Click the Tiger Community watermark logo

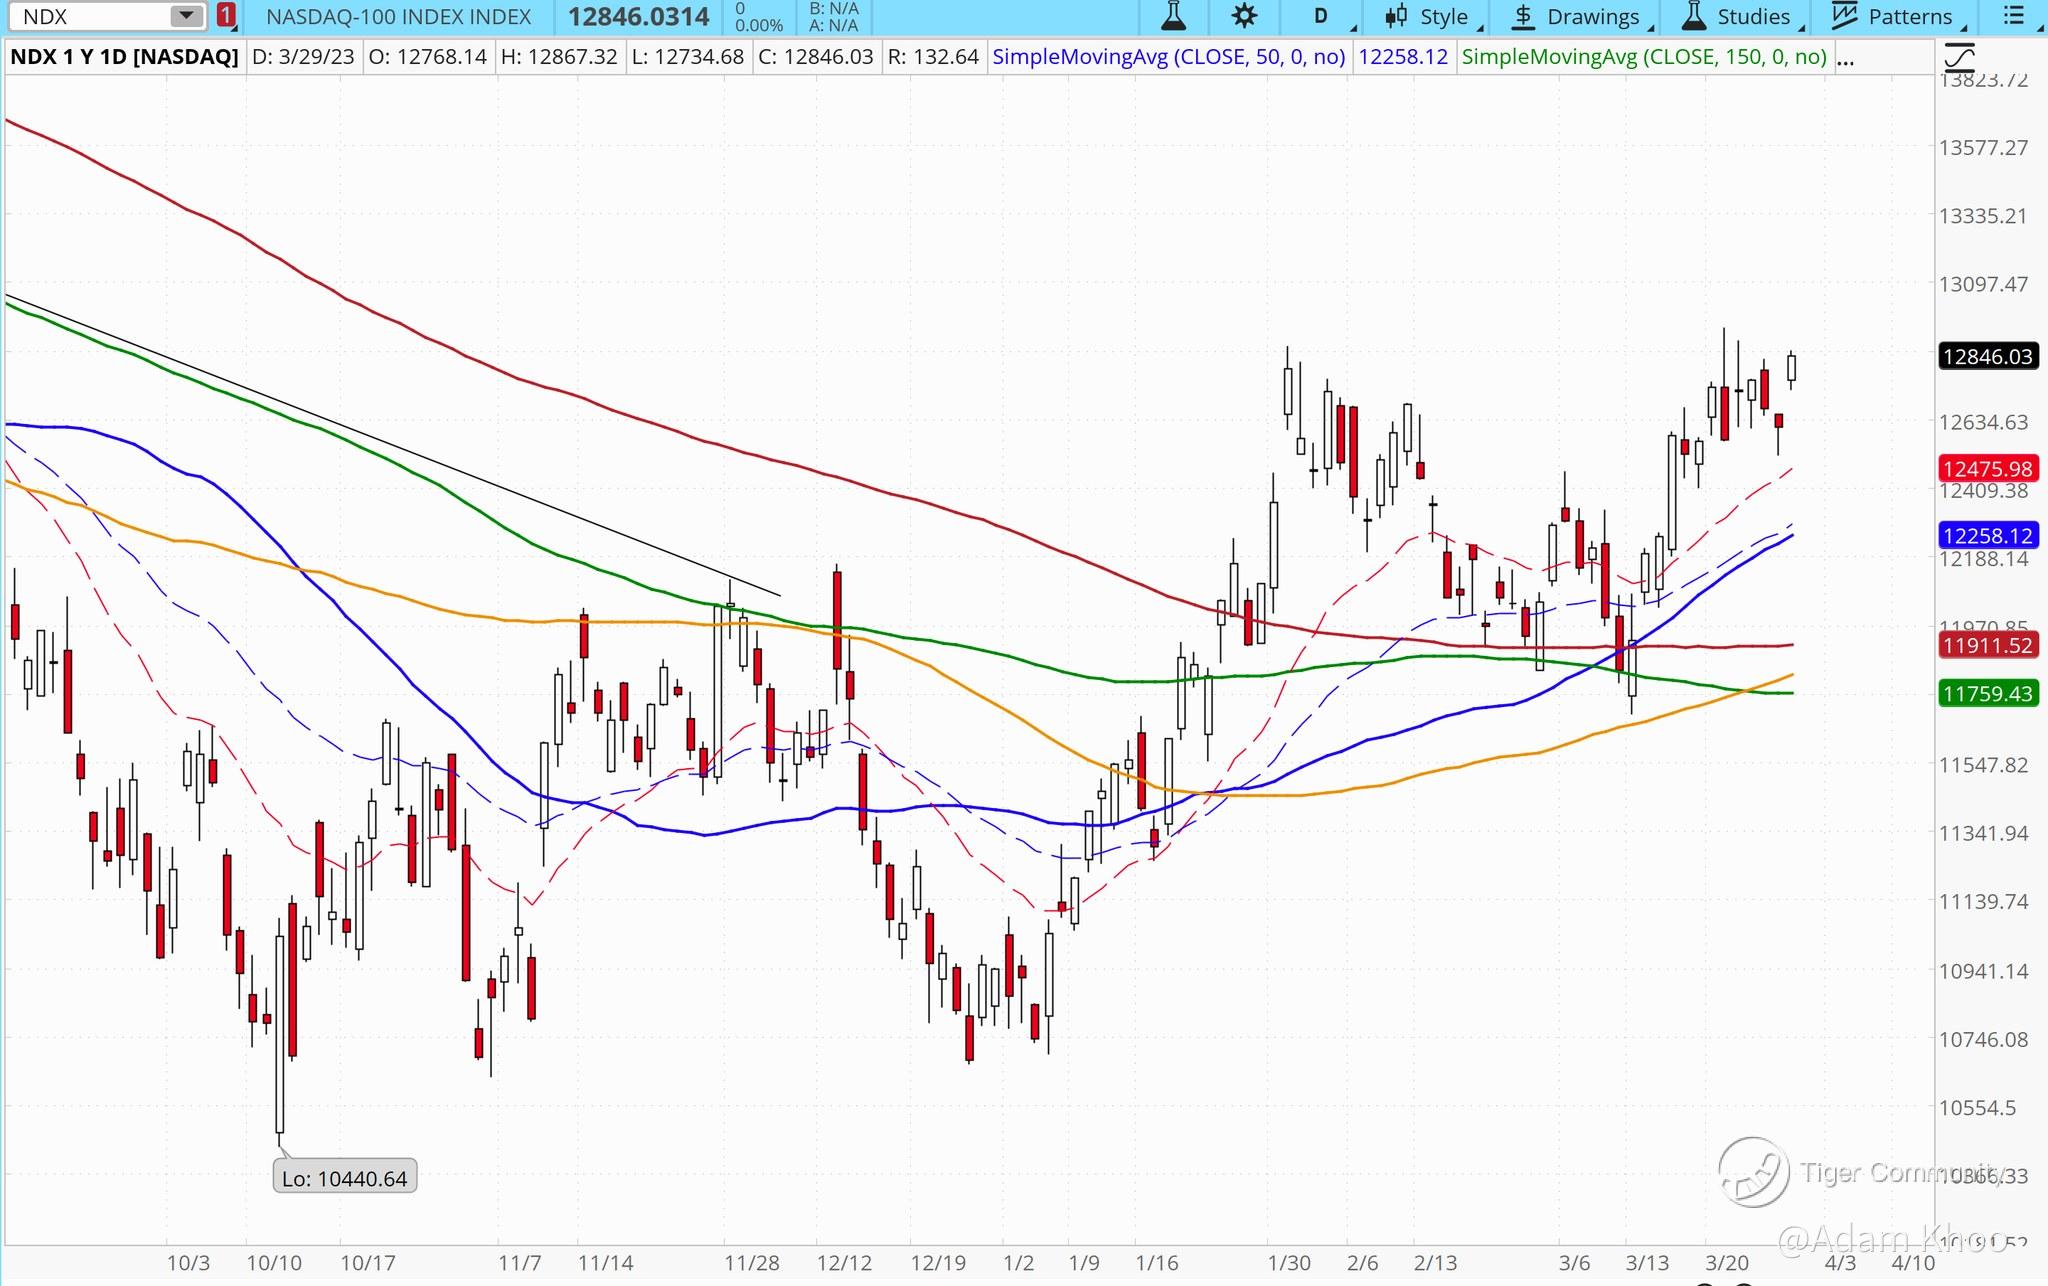1753,1172
